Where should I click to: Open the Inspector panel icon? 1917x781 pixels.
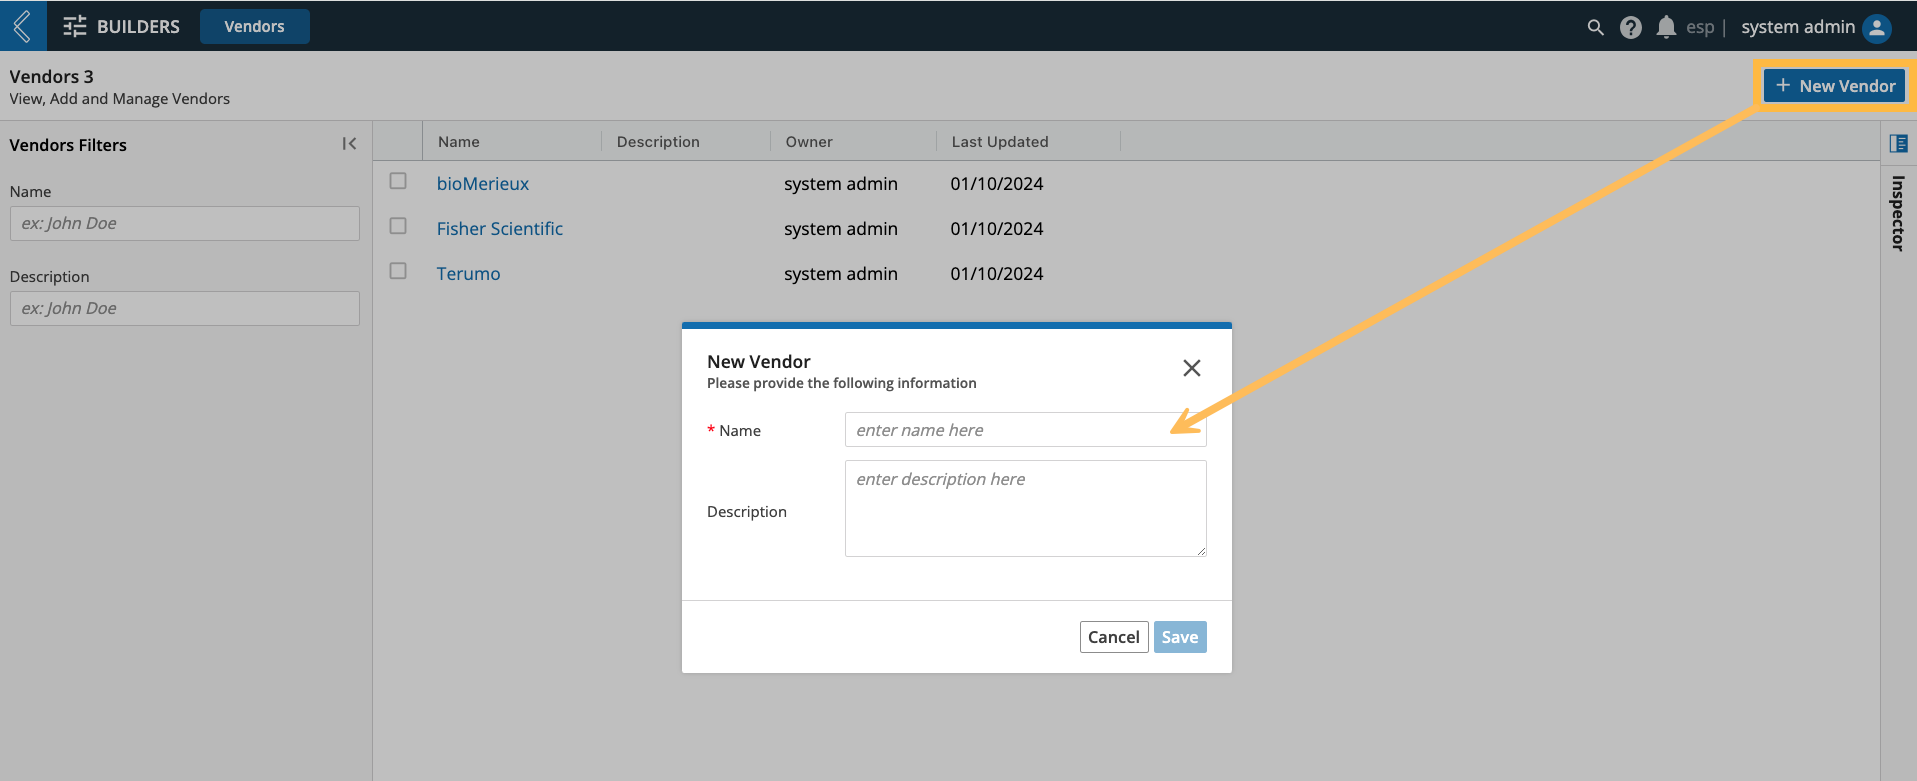(x=1898, y=143)
